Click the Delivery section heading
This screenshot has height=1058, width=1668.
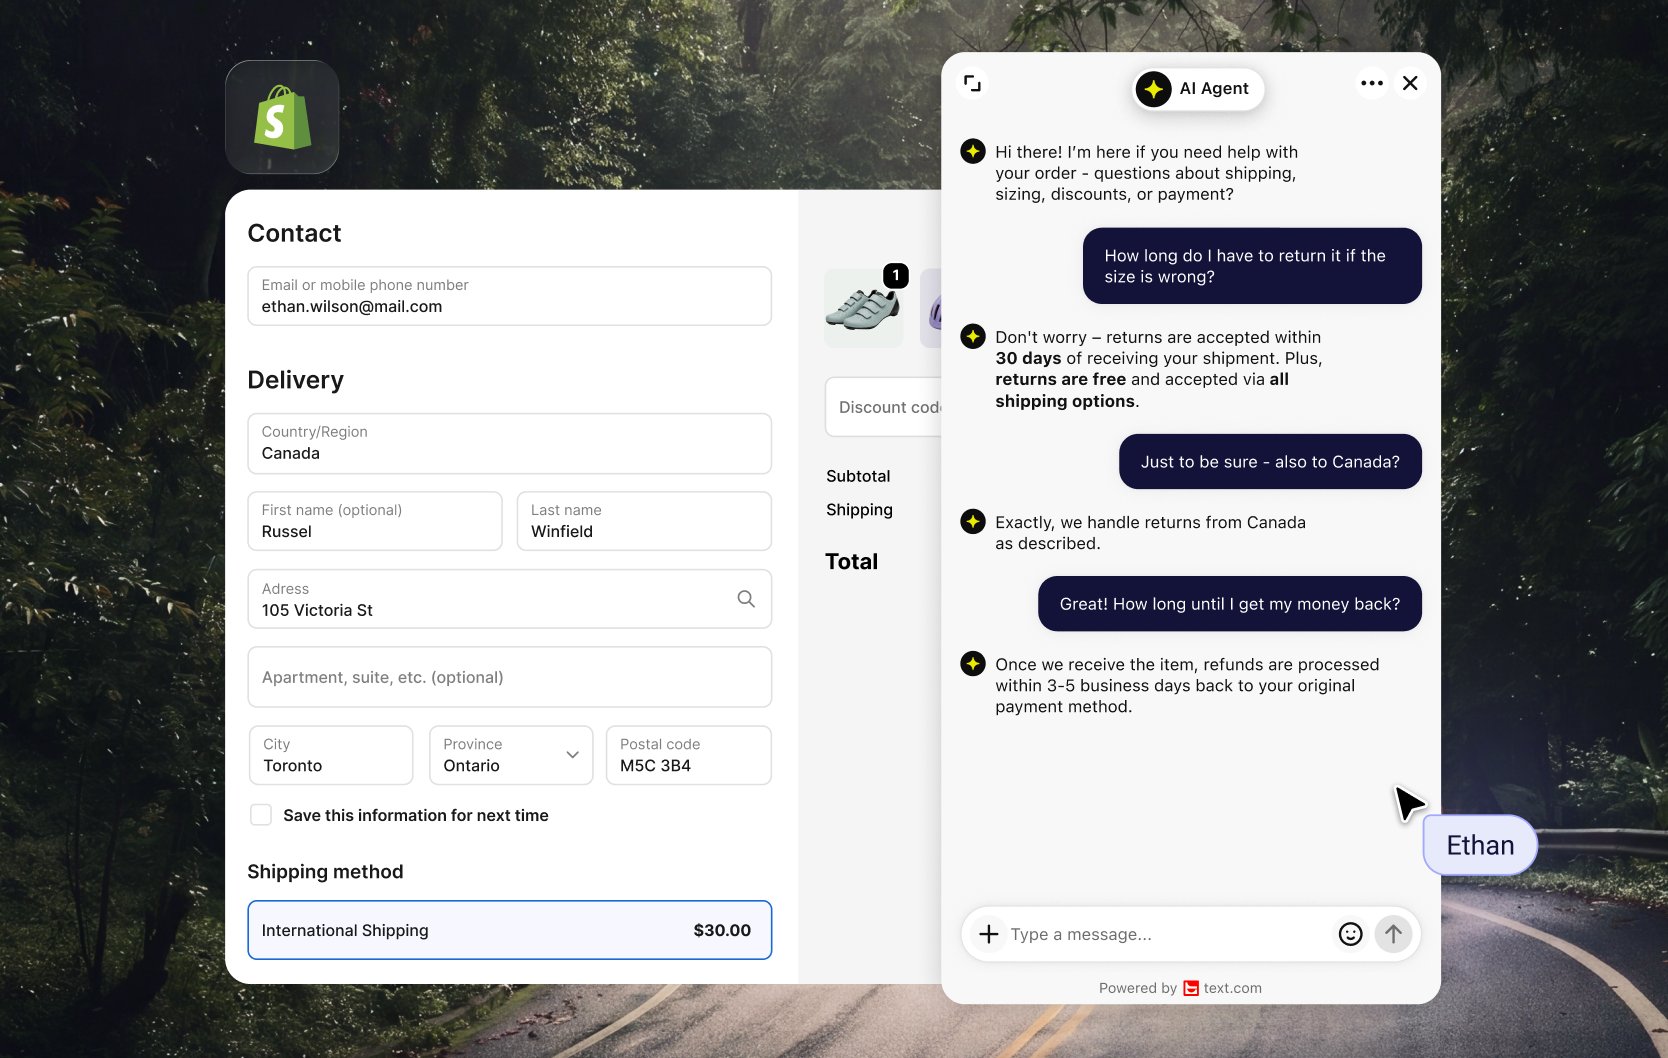coord(295,380)
